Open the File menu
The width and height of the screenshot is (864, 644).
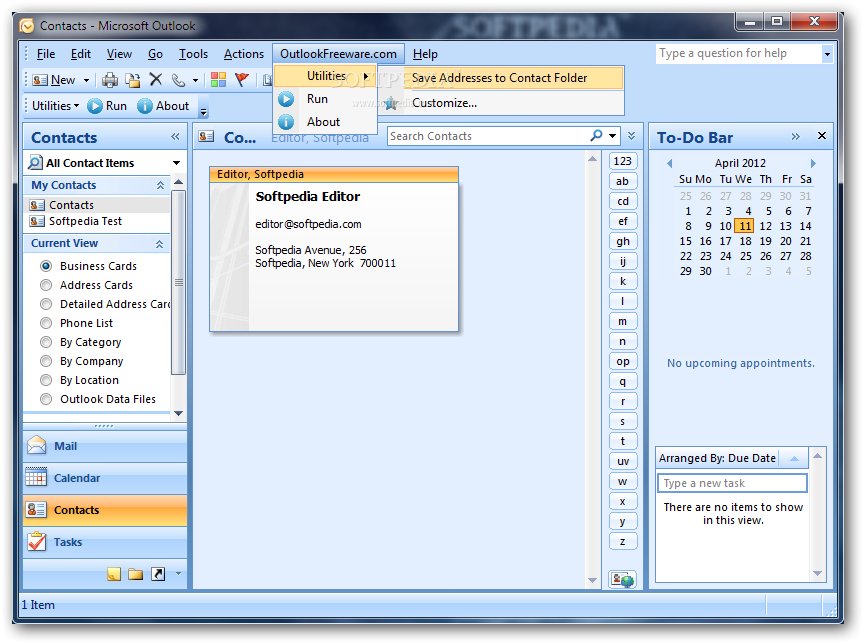[x=46, y=54]
